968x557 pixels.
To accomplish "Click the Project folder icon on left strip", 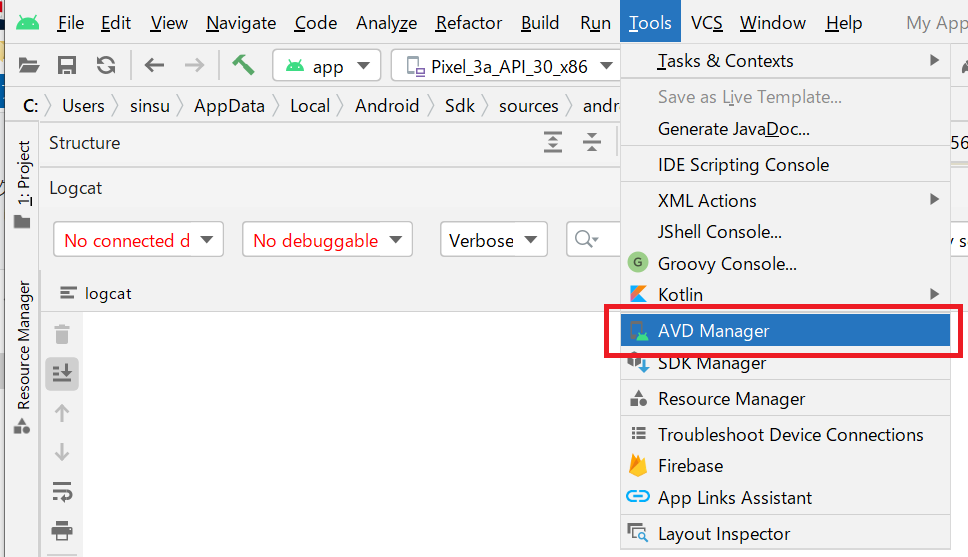I will point(22,222).
